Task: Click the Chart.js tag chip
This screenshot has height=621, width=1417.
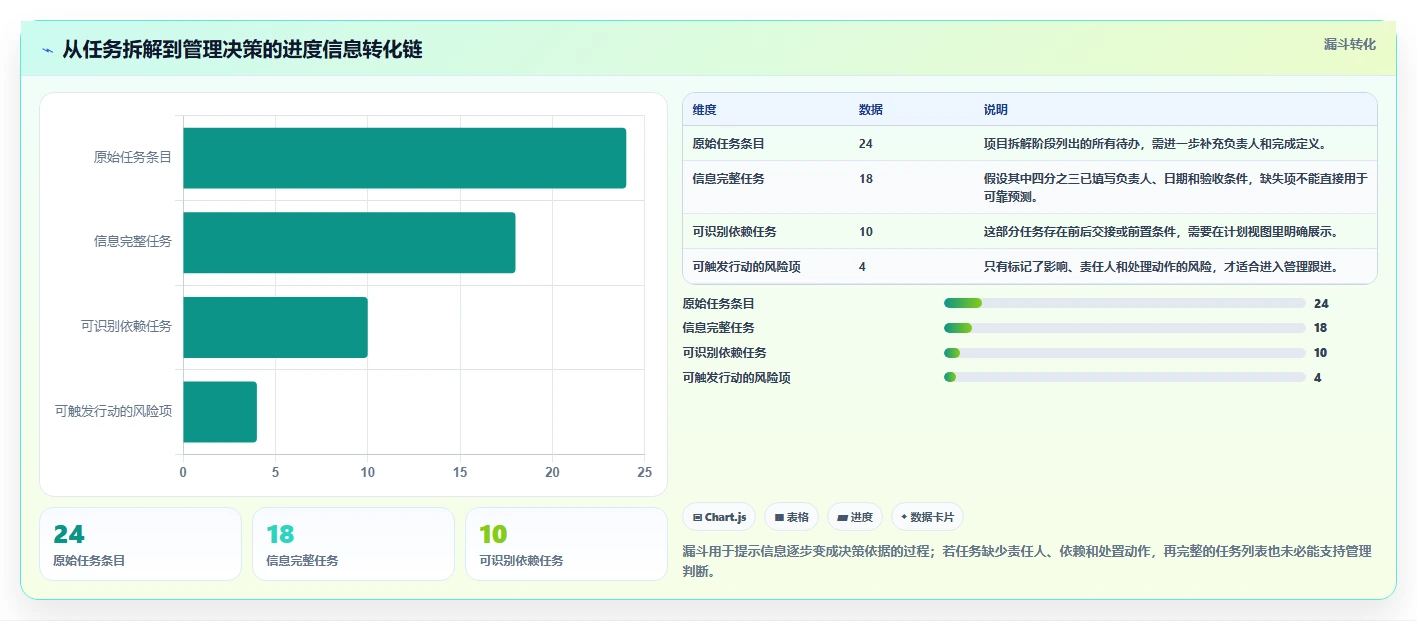Action: 719,517
